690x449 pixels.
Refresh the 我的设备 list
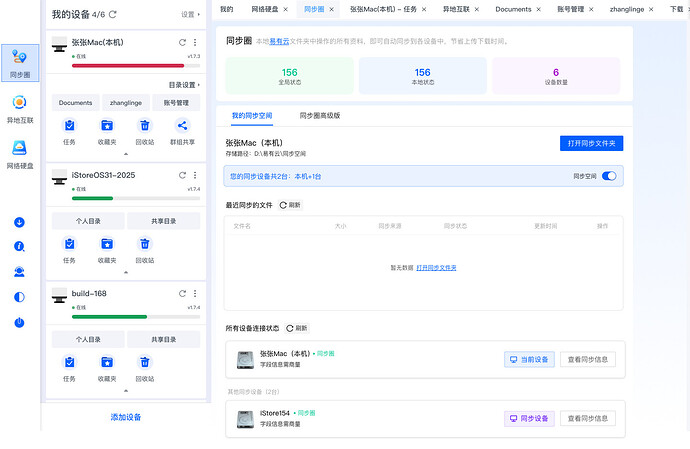coord(113,15)
